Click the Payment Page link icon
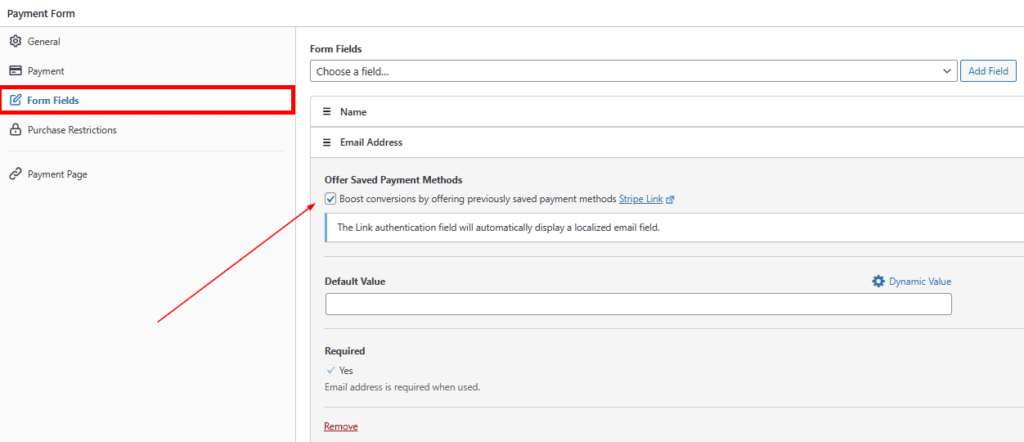1024x442 pixels. pos(15,174)
